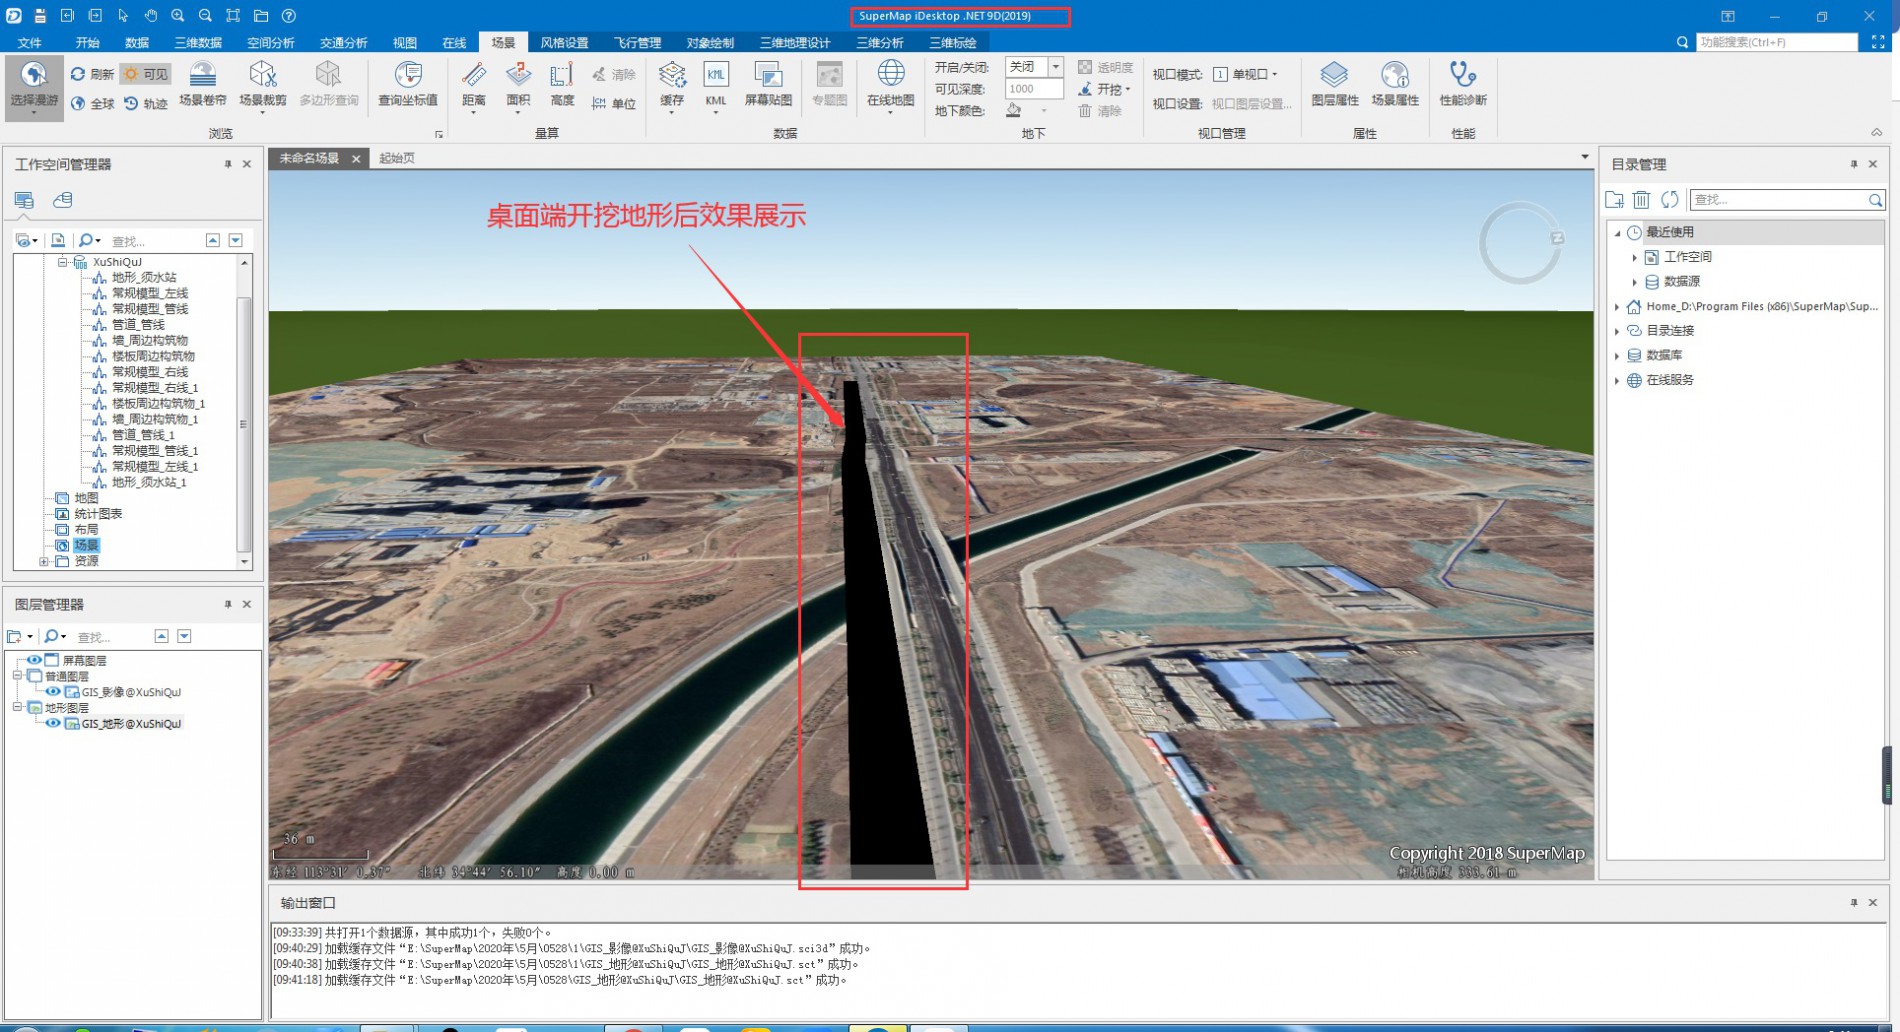Toggle visibility of GIS_影像@XuShiQuJ layer
This screenshot has height=1032, width=1900.
(x=52, y=692)
